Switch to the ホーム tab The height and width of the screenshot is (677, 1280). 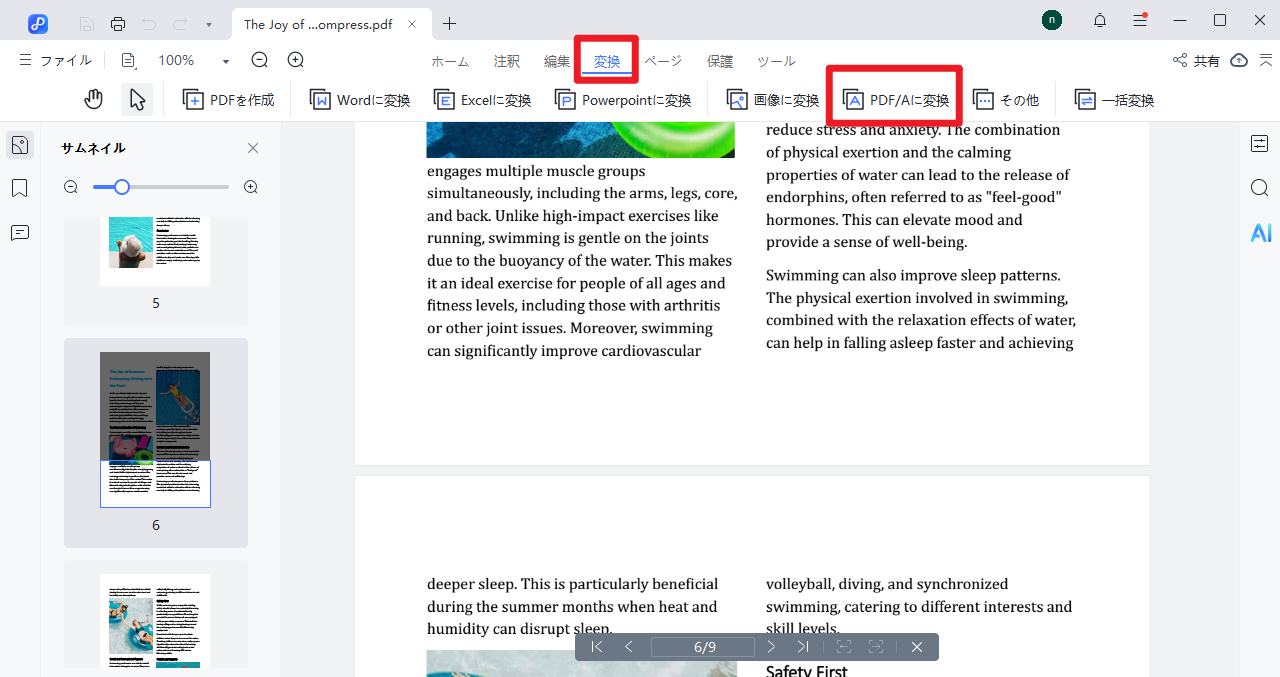(x=450, y=61)
